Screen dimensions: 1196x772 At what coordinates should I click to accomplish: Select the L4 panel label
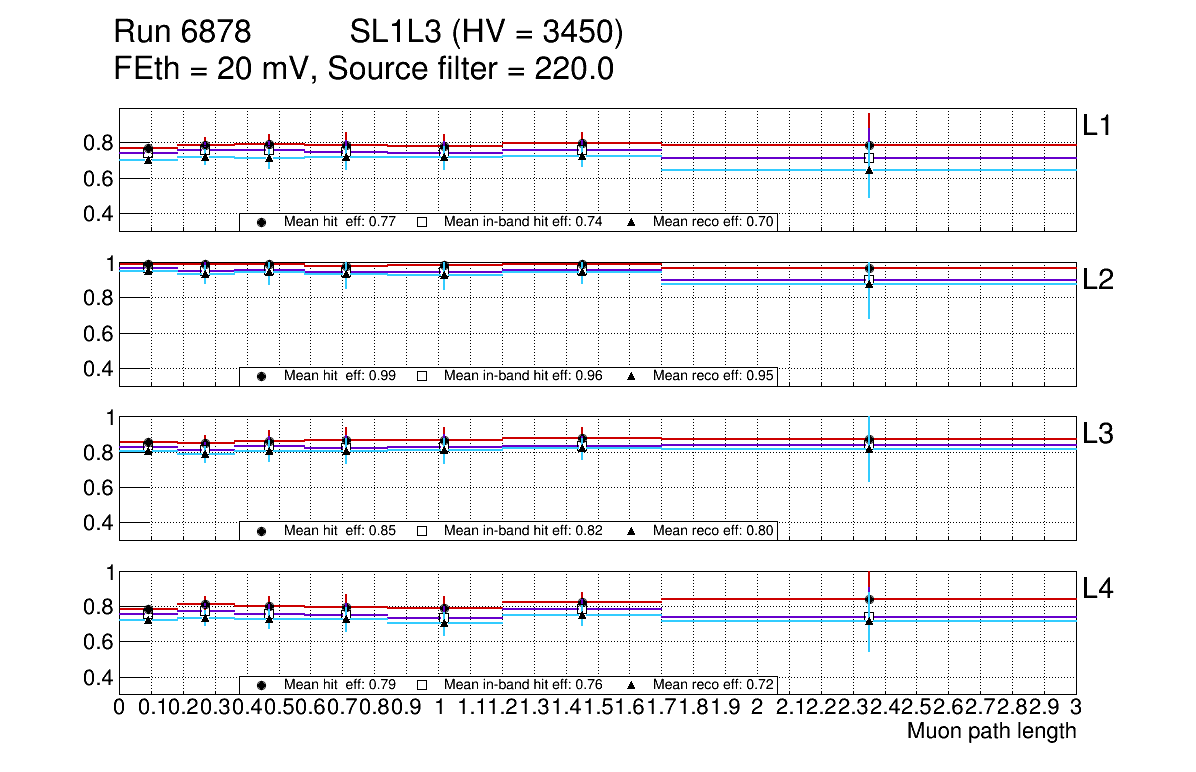pos(1099,589)
